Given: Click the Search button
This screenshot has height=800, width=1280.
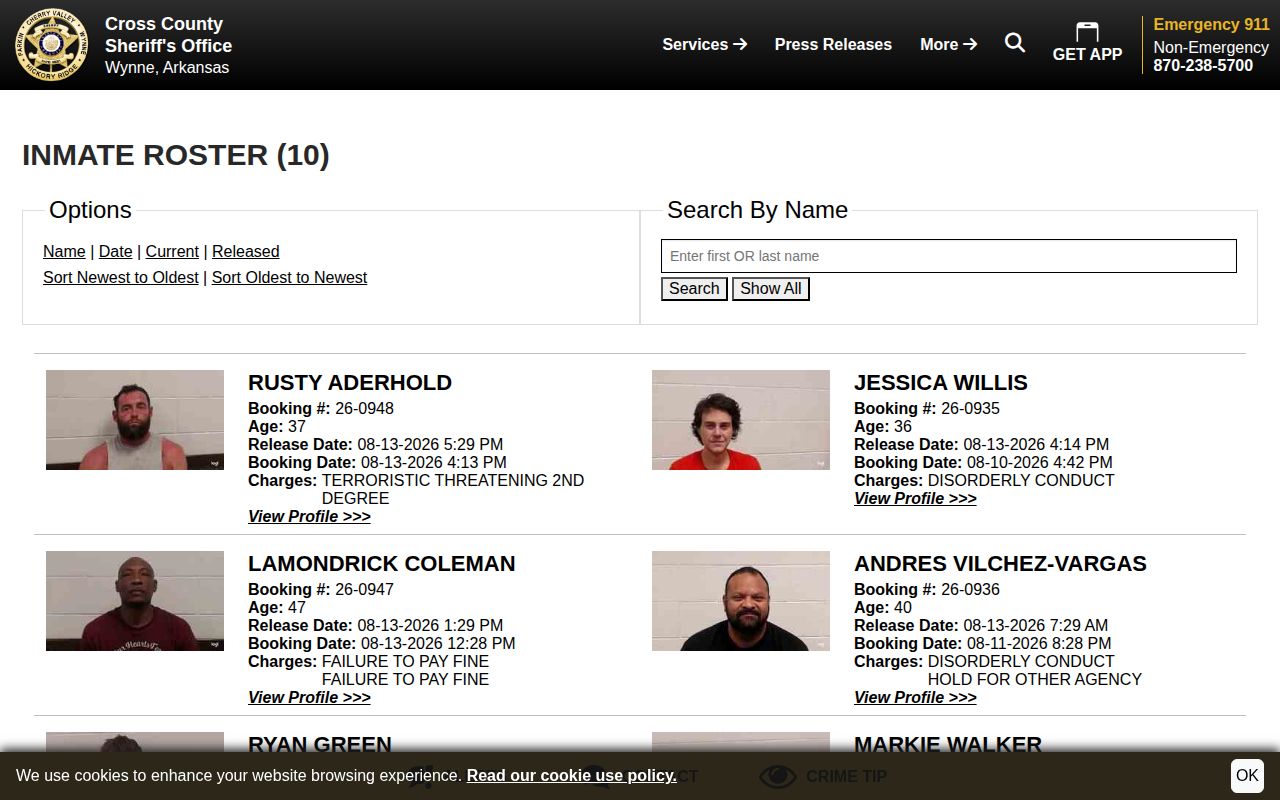Looking at the screenshot, I should coord(694,289).
